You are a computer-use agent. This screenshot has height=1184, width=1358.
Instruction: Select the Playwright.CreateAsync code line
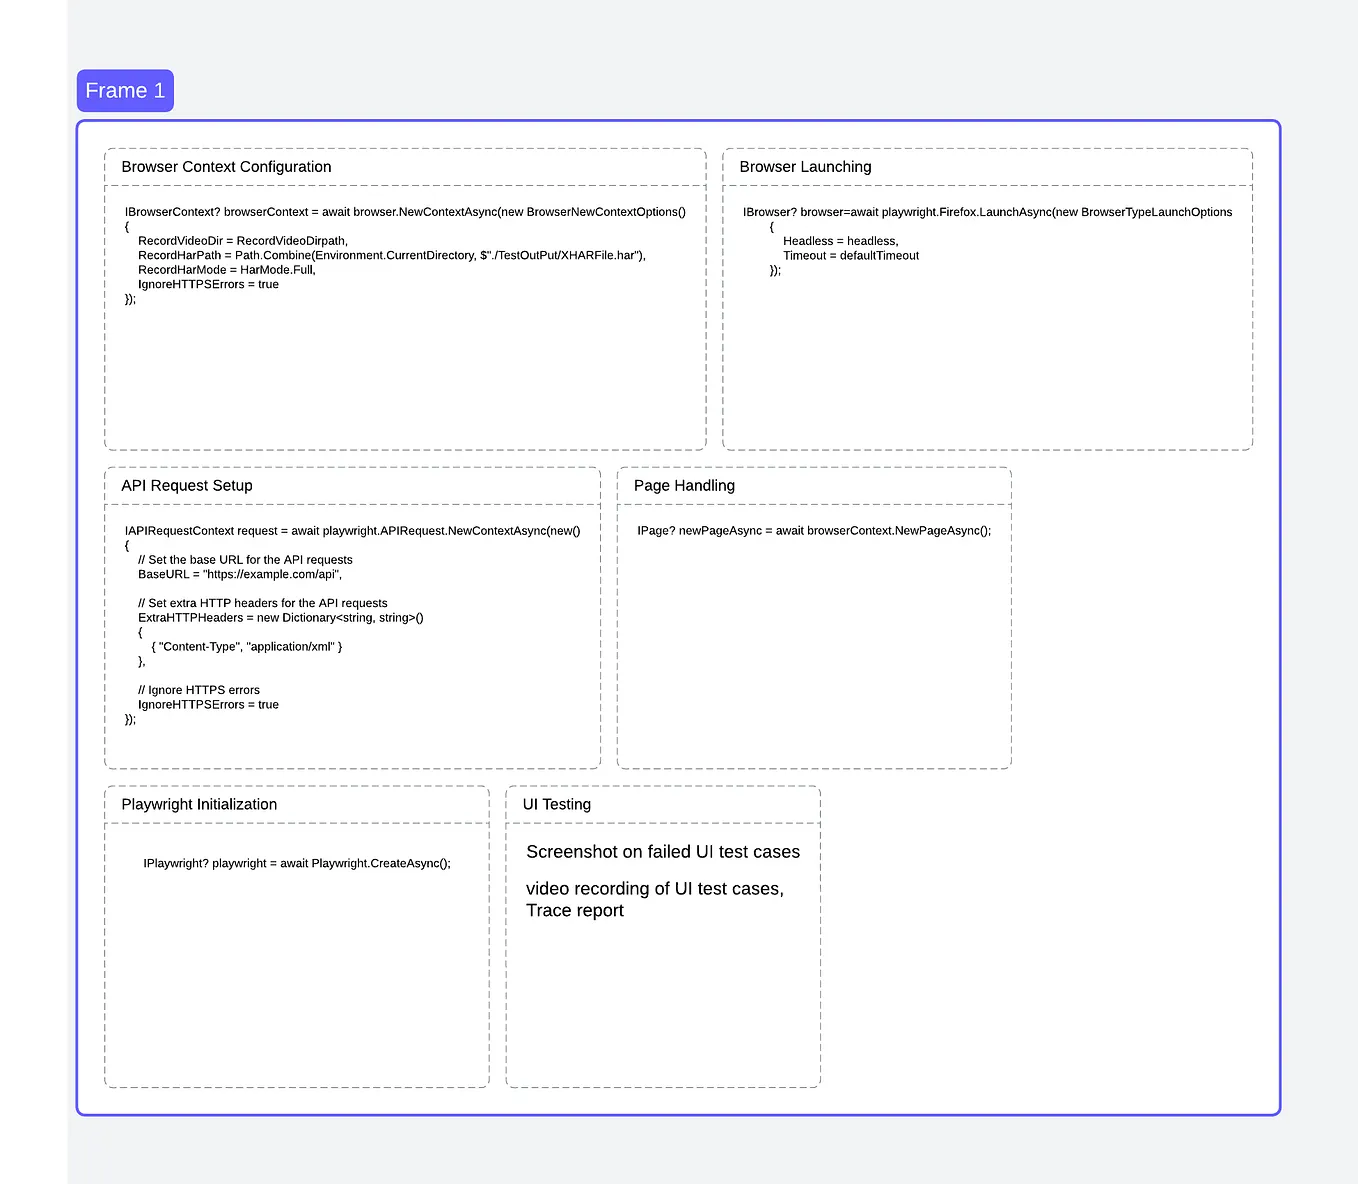pyautogui.click(x=297, y=862)
